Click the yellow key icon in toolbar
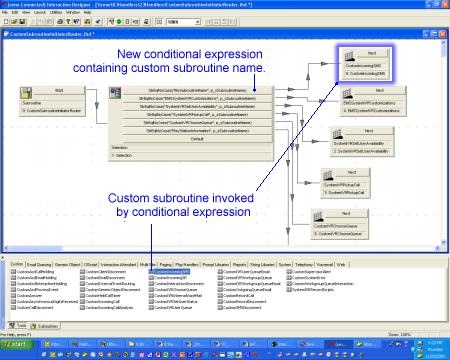This screenshot has height=360, width=450. click(68, 22)
